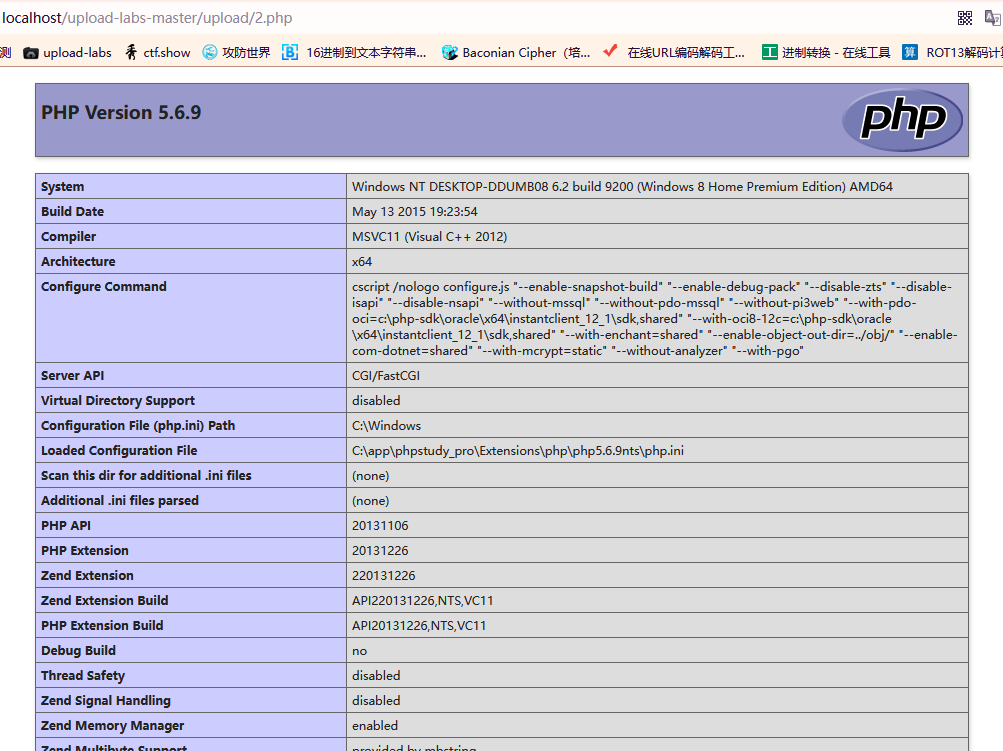The height and width of the screenshot is (751, 1003).
Task: Click the Compiler label
Action: click(x=68, y=237)
